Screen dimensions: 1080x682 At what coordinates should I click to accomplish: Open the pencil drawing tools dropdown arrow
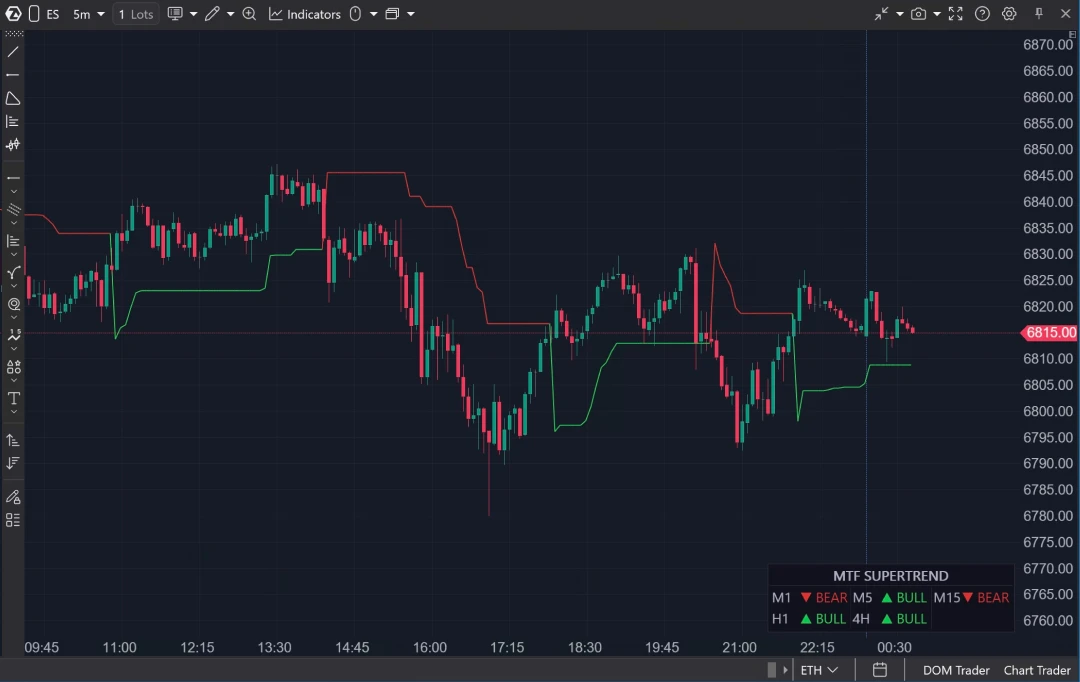[231, 14]
